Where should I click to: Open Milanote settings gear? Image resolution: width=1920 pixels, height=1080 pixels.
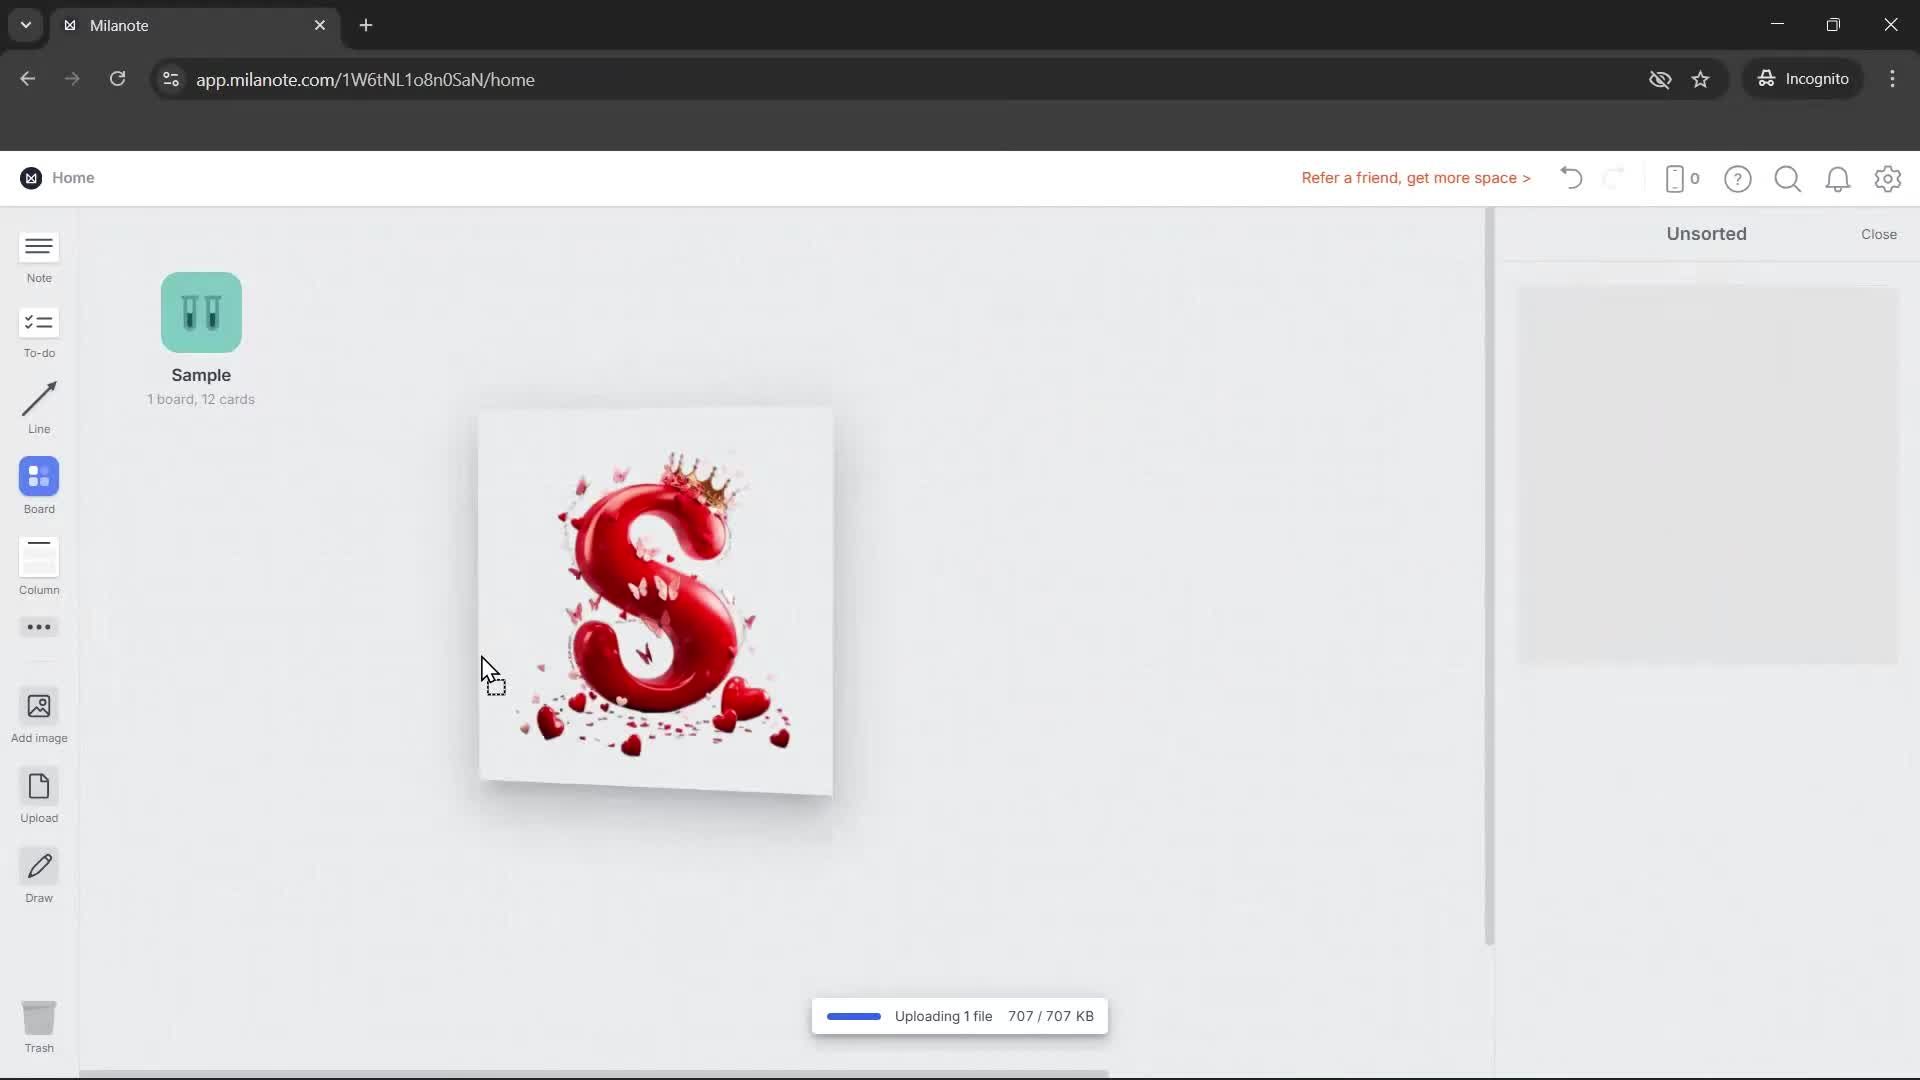click(x=1888, y=178)
